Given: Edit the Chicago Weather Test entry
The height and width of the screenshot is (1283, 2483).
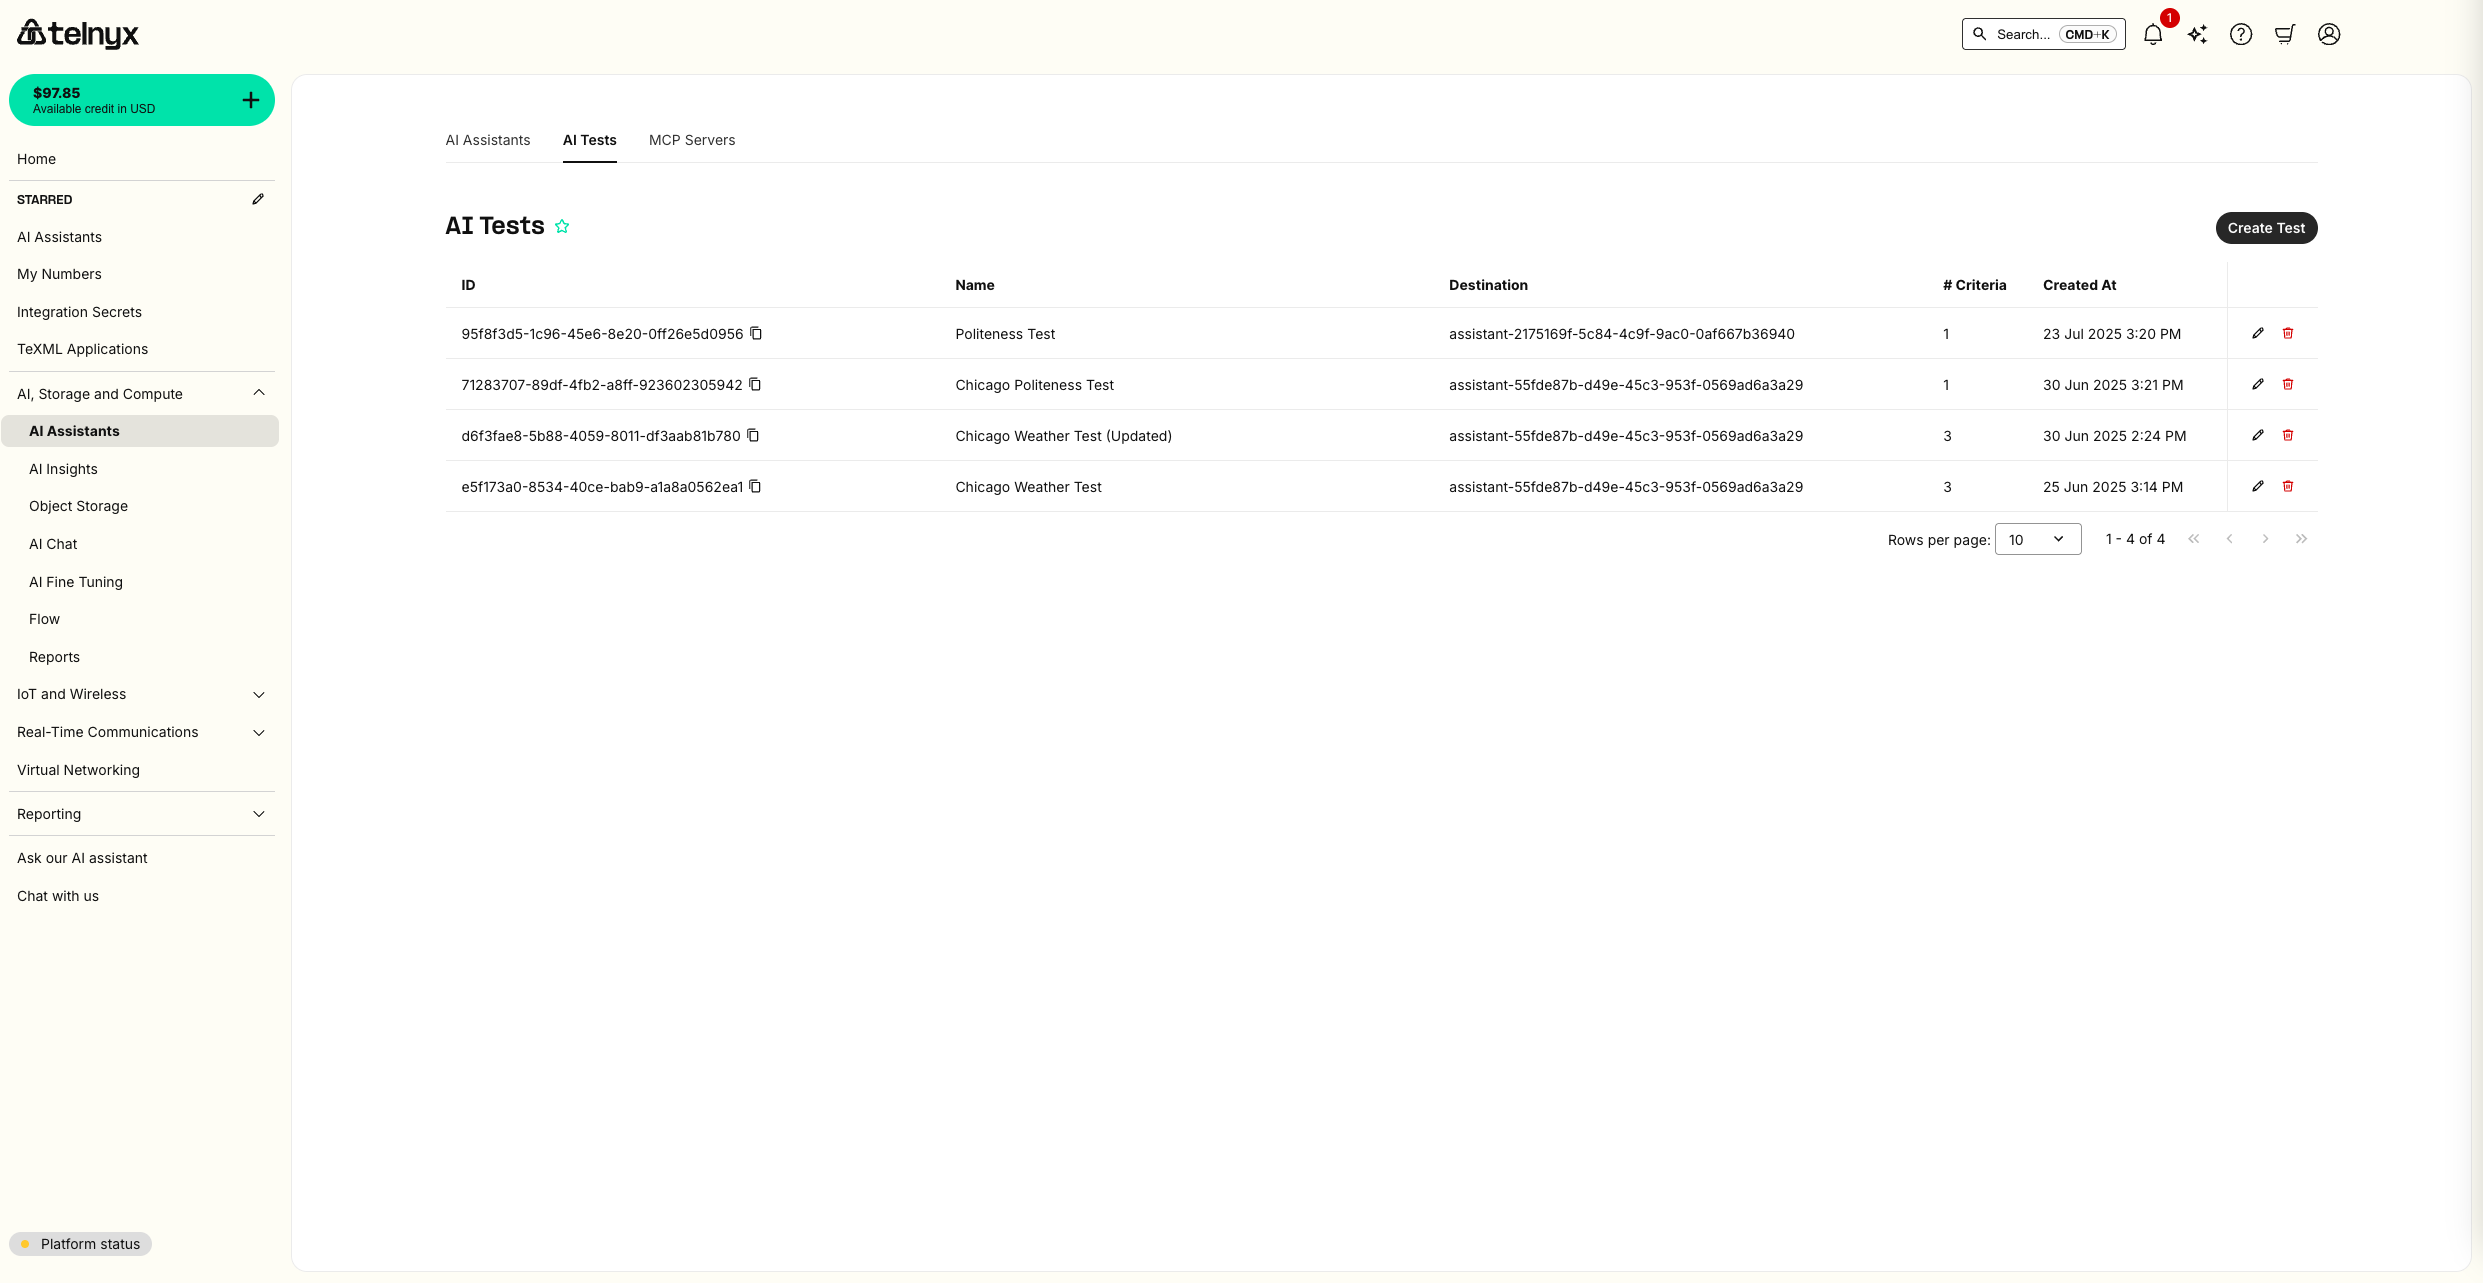Looking at the screenshot, I should 2258,487.
